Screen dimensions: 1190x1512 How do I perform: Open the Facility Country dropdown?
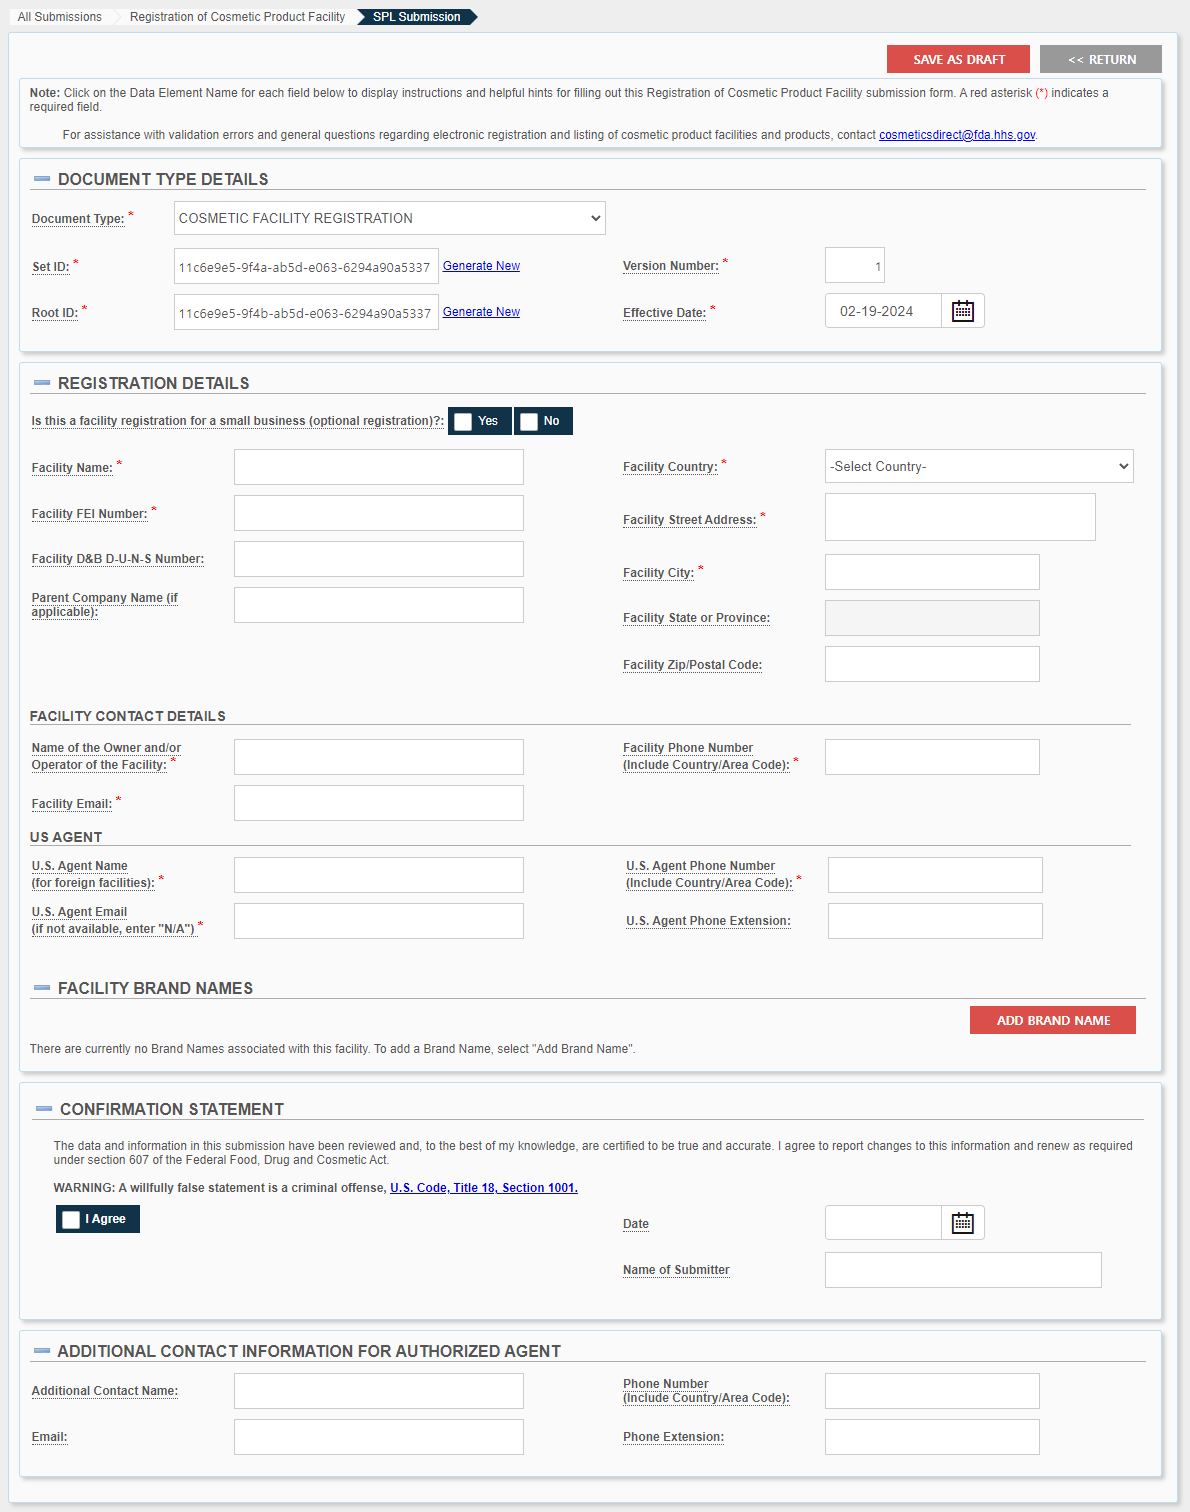point(979,466)
